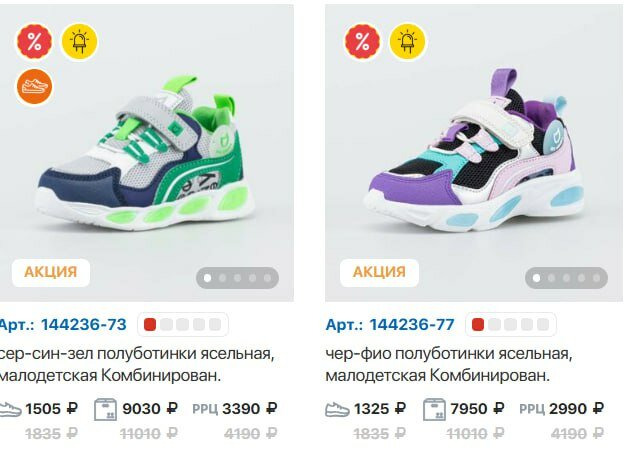Screen dimensions: 626x459
Task: Select last image dot on green sneaker carousel
Action: click(267, 278)
